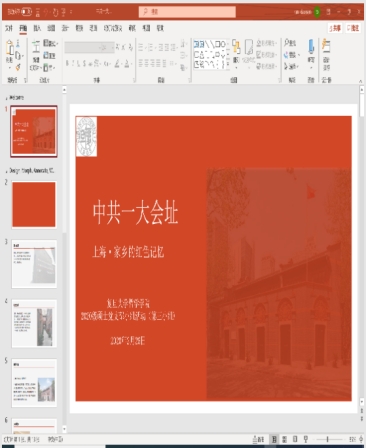
Task: Collapse the ribbon with the chevron arrow
Action: [x=360, y=81]
